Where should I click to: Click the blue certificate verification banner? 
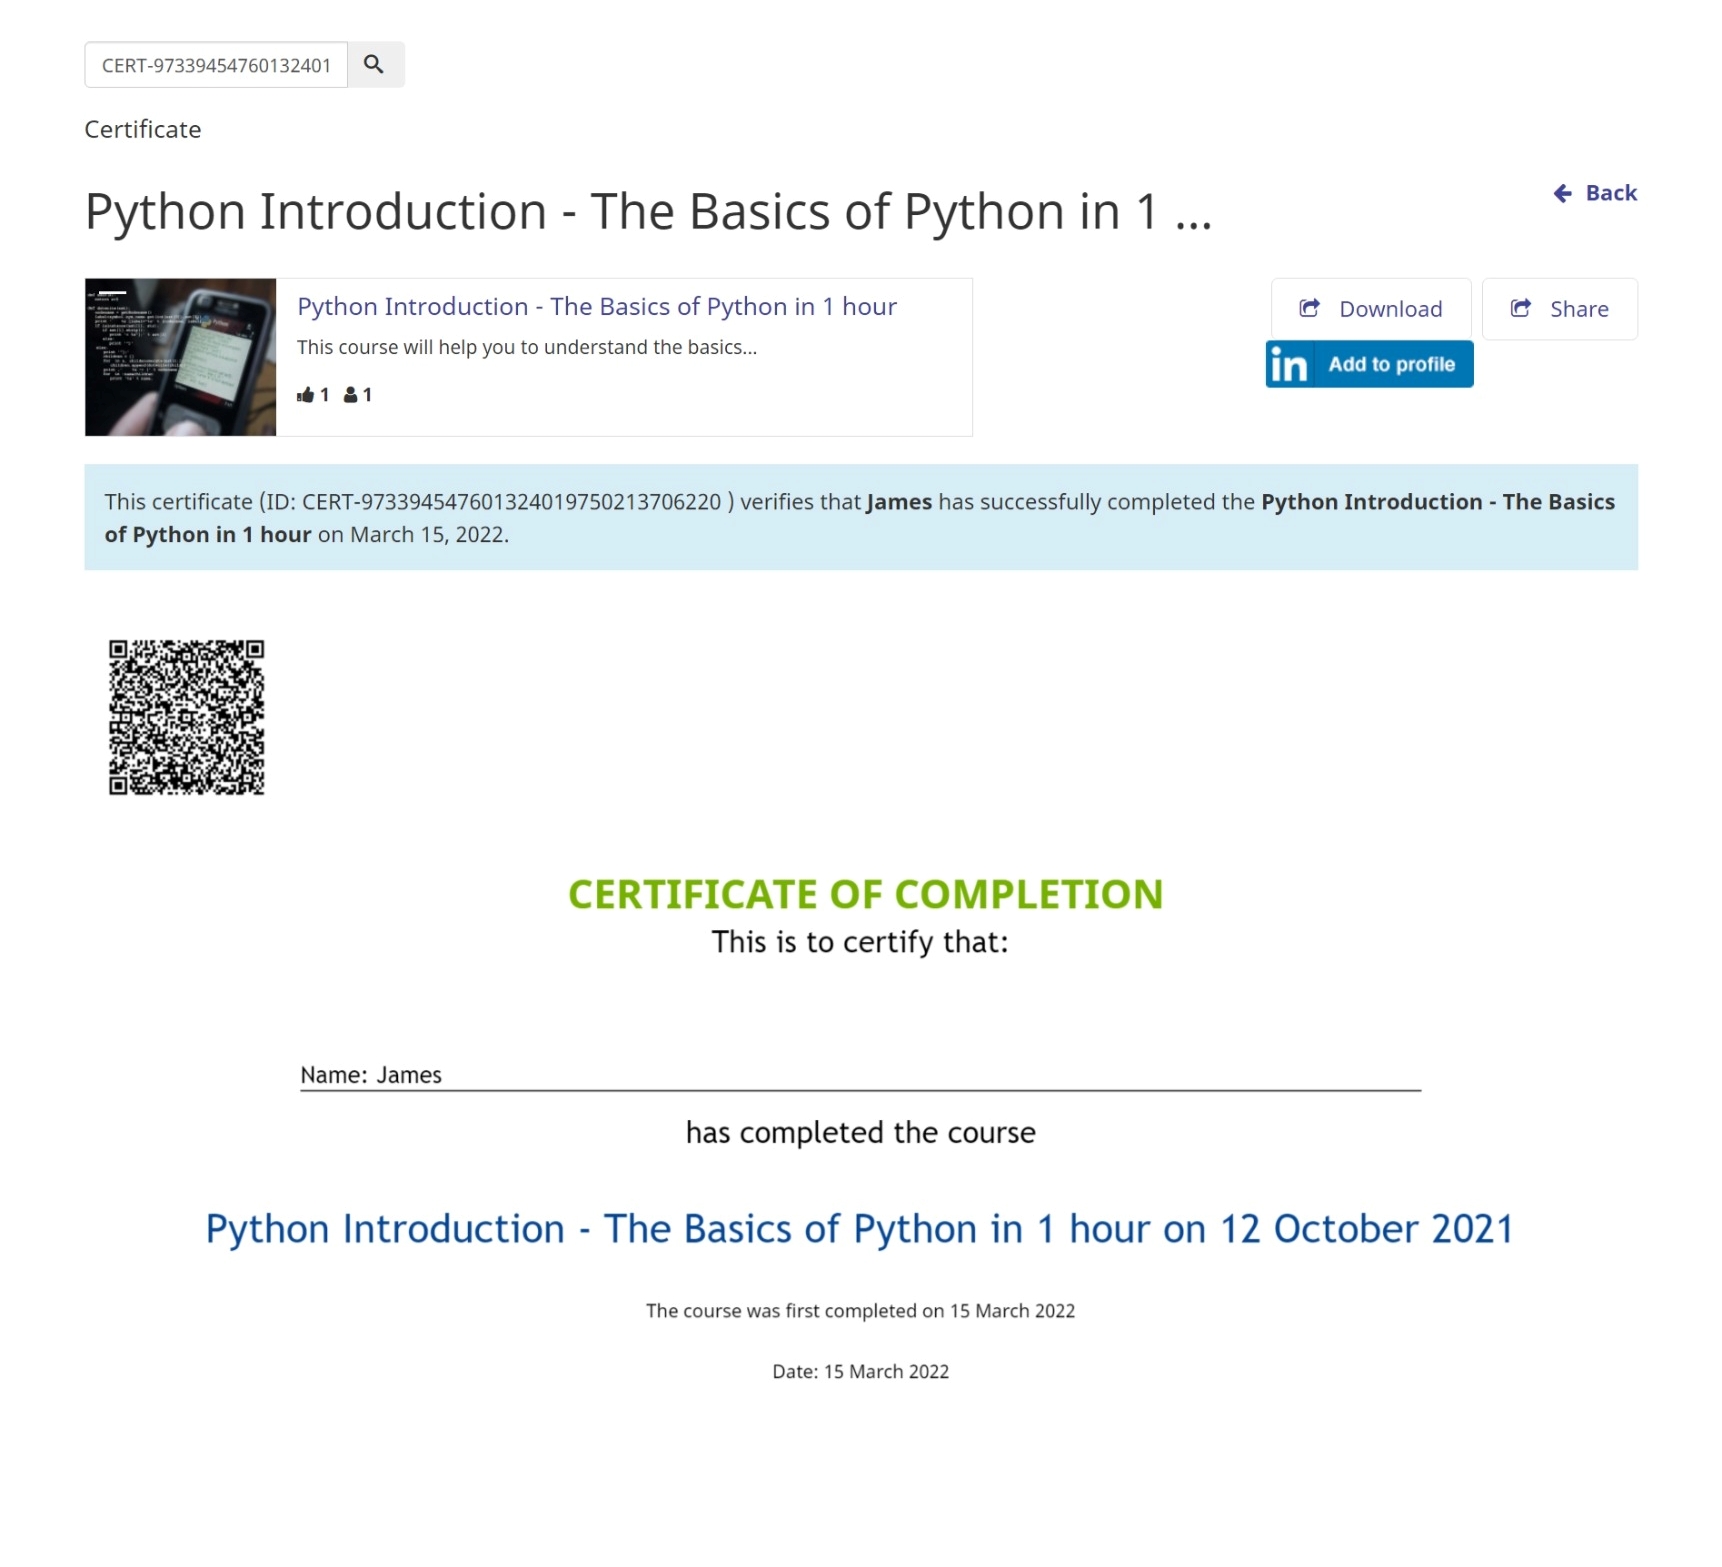860,517
